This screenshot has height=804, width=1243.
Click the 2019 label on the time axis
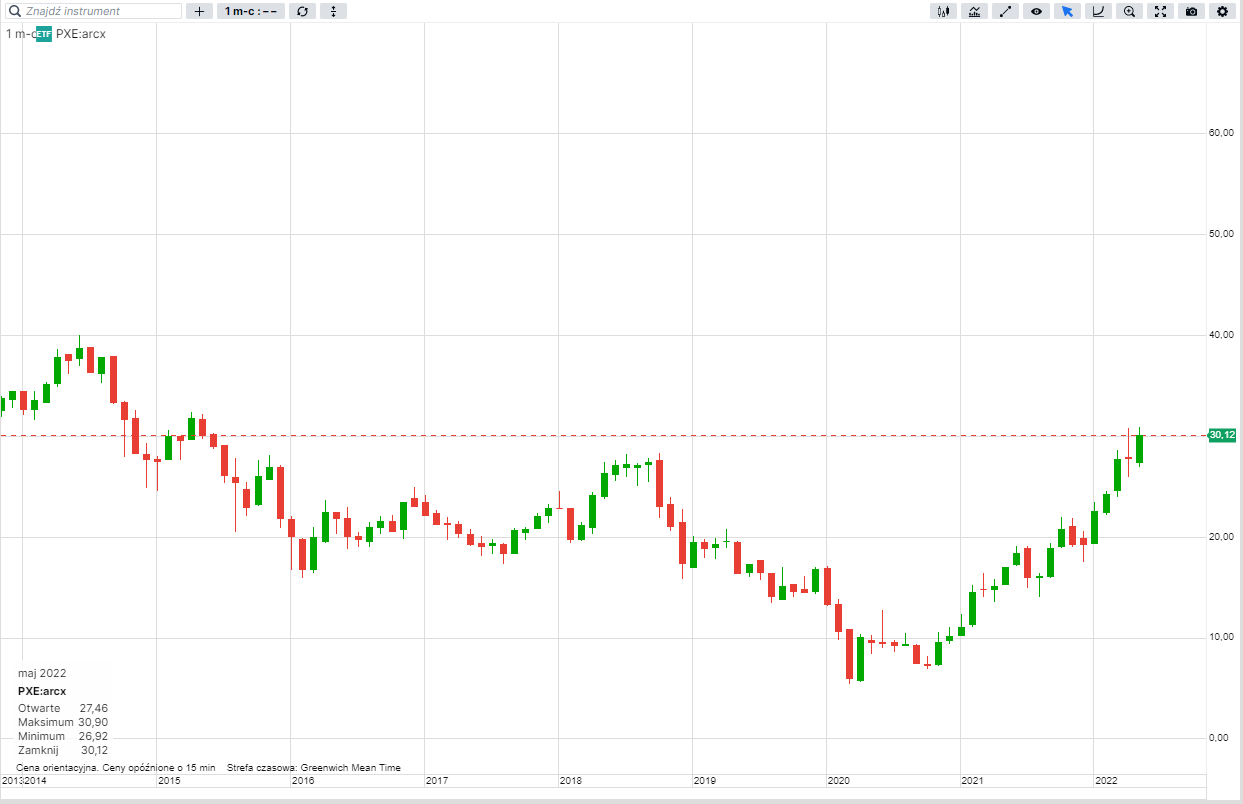point(705,780)
